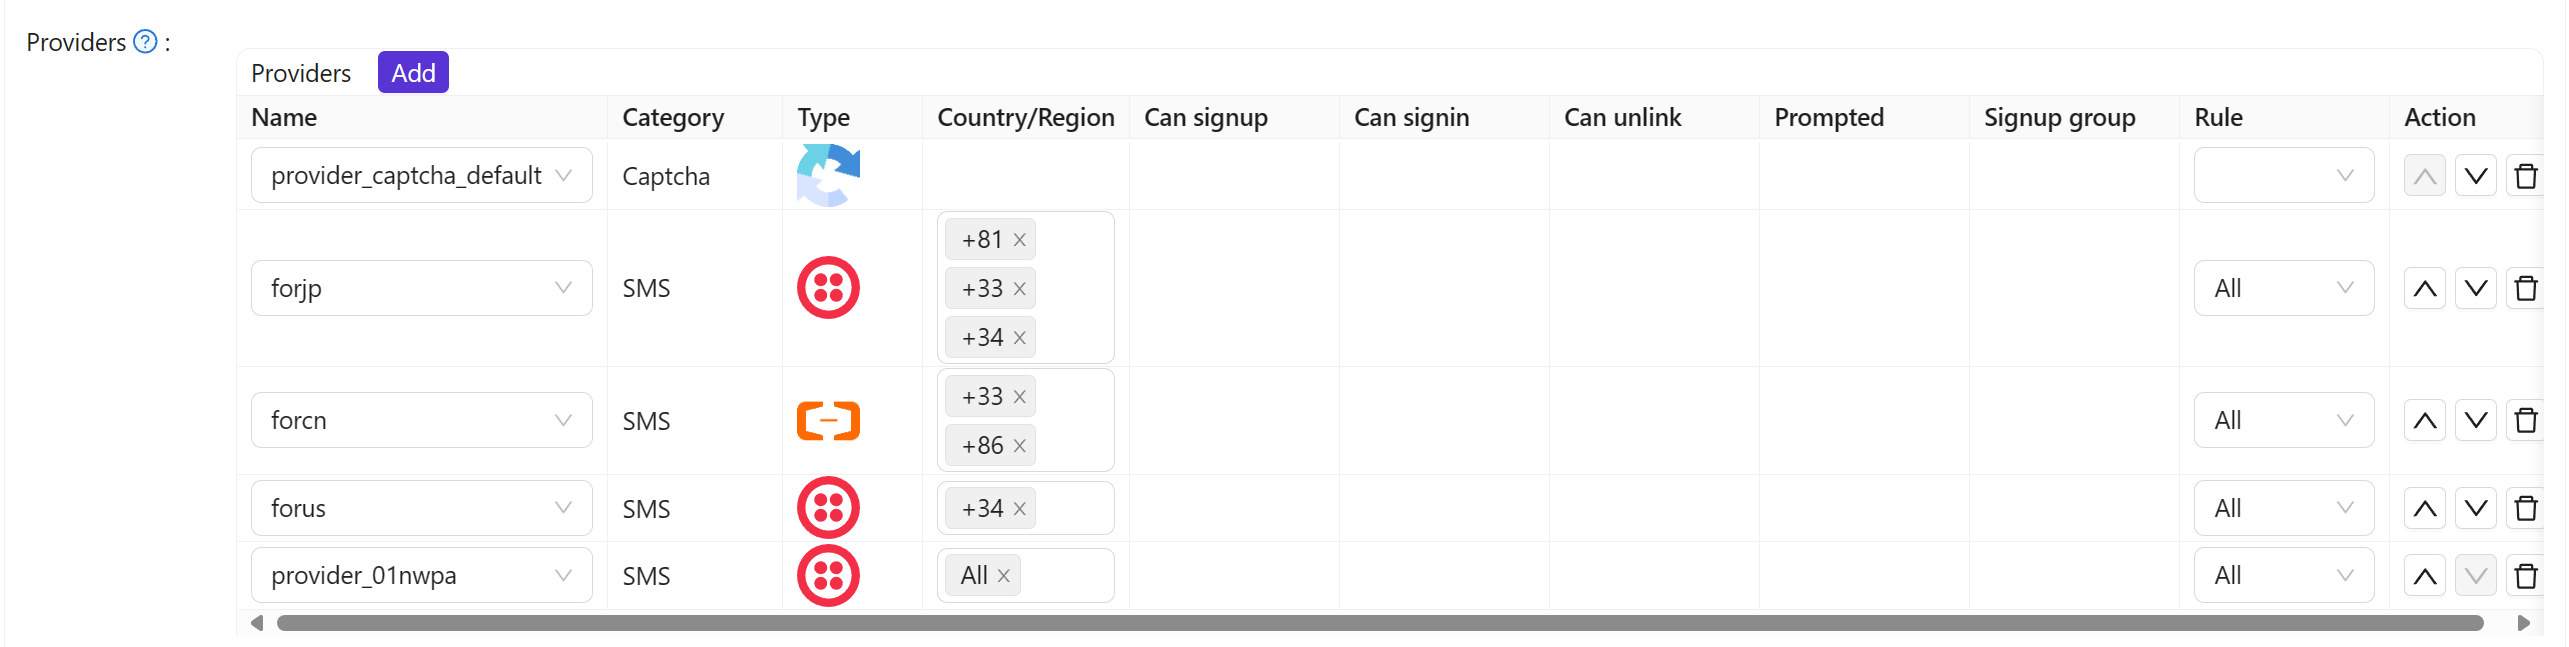Click the orange SMS provider icon in forcn row
This screenshot has height=647, width=2569.
(x=827, y=420)
